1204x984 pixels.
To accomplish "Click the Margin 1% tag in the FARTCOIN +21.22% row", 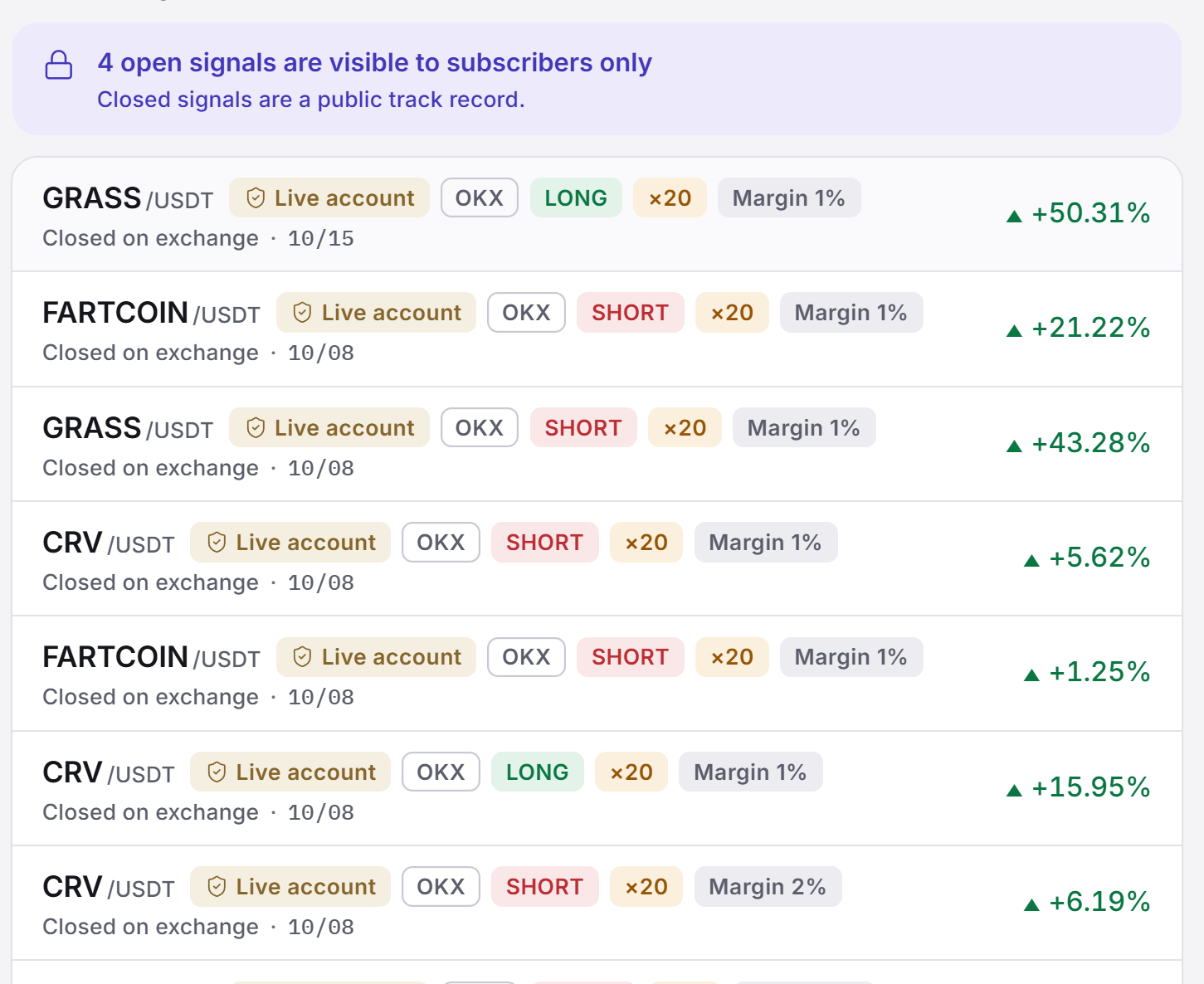I will pyautogui.click(x=851, y=313).
